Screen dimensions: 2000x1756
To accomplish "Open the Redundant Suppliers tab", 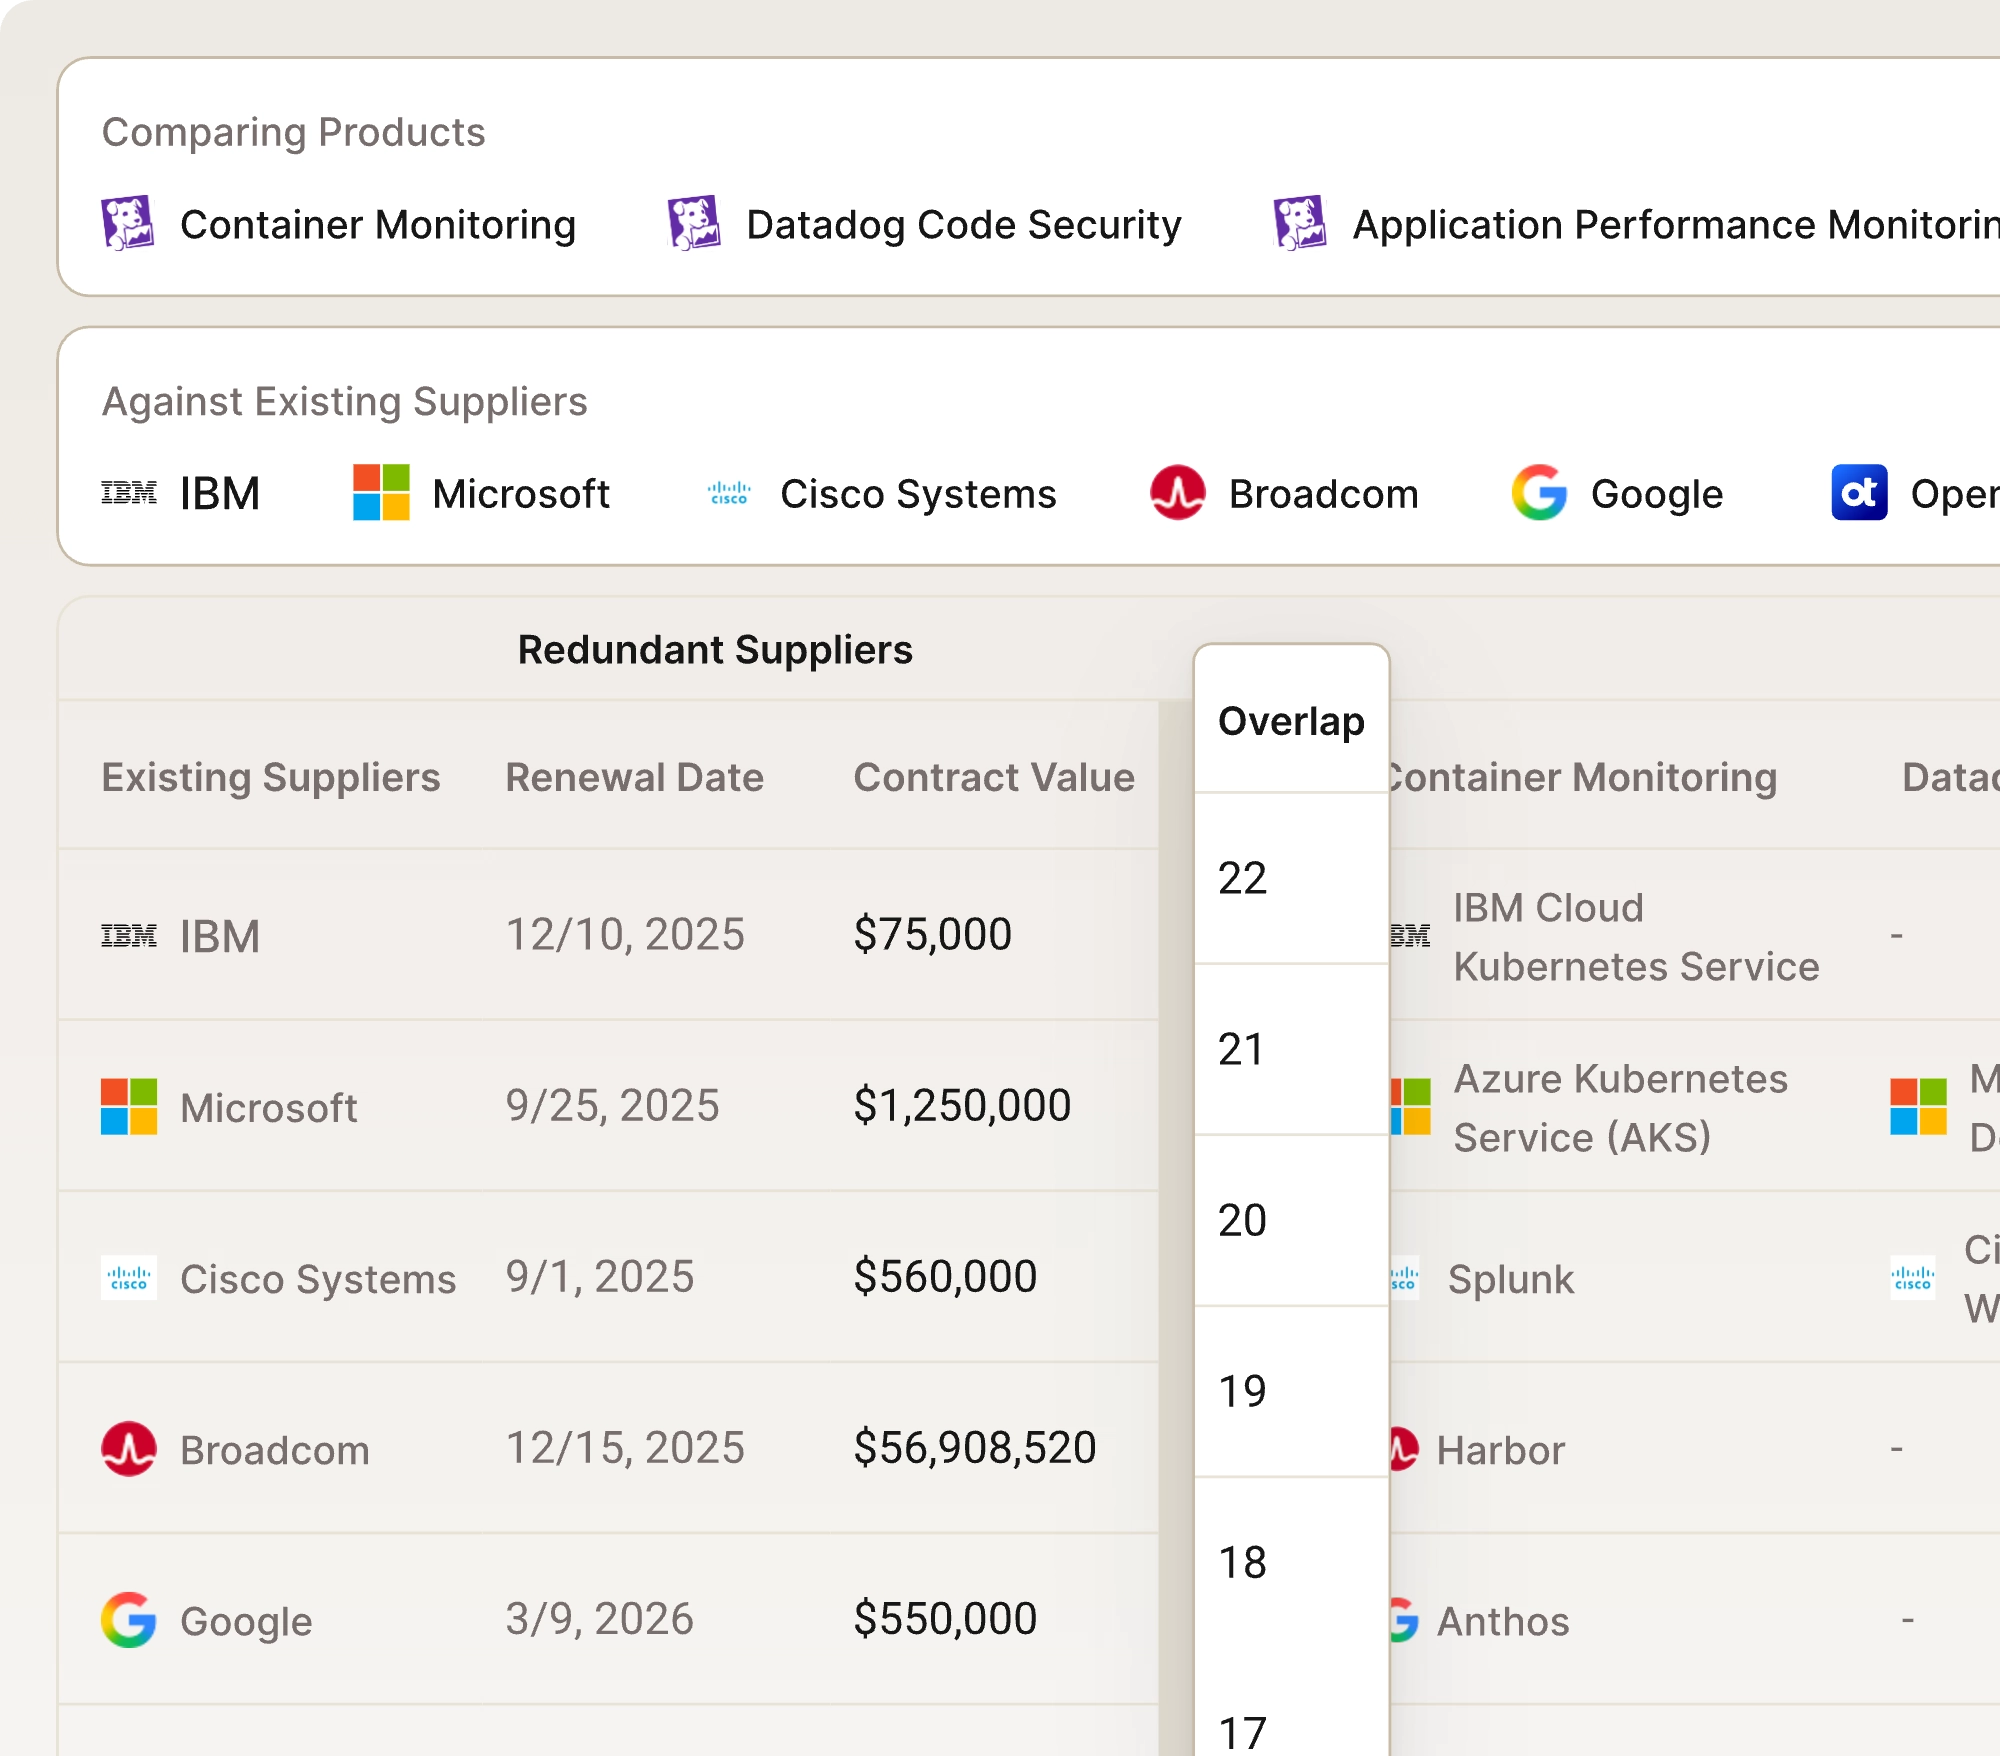I will [715, 649].
